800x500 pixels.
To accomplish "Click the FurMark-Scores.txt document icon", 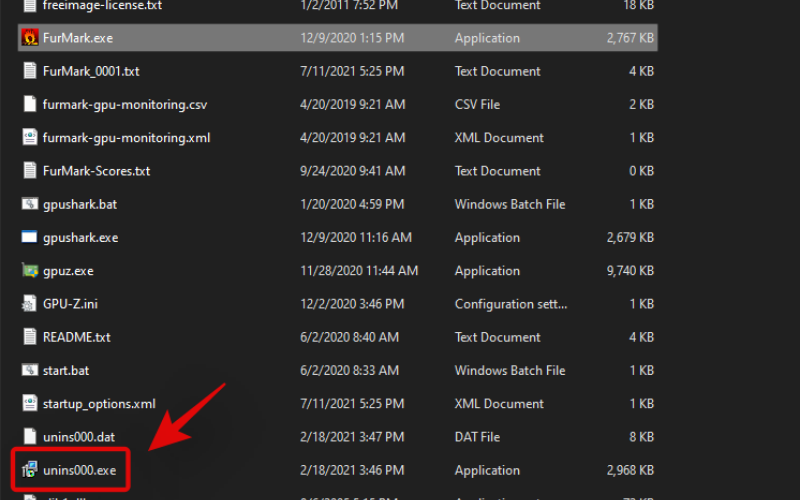I will click(x=30, y=170).
